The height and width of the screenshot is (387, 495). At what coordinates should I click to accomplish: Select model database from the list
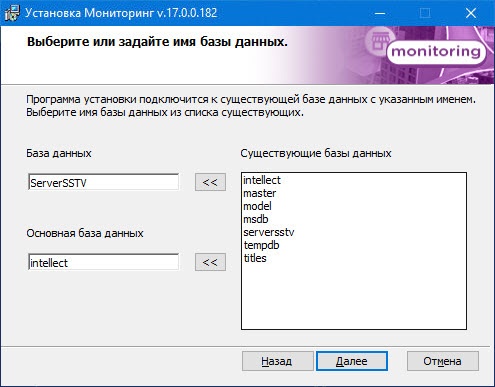(257, 206)
